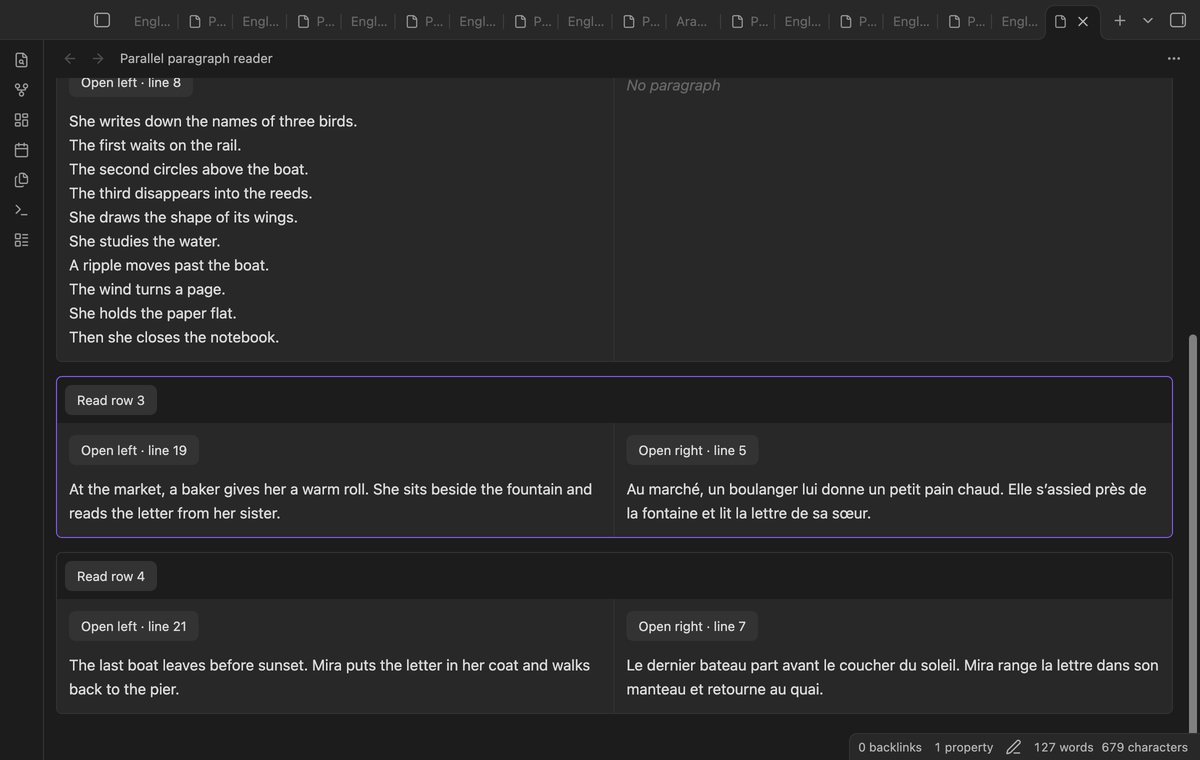Open the more options three-dot menu
Image resolution: width=1200 pixels, height=760 pixels.
point(1173,58)
